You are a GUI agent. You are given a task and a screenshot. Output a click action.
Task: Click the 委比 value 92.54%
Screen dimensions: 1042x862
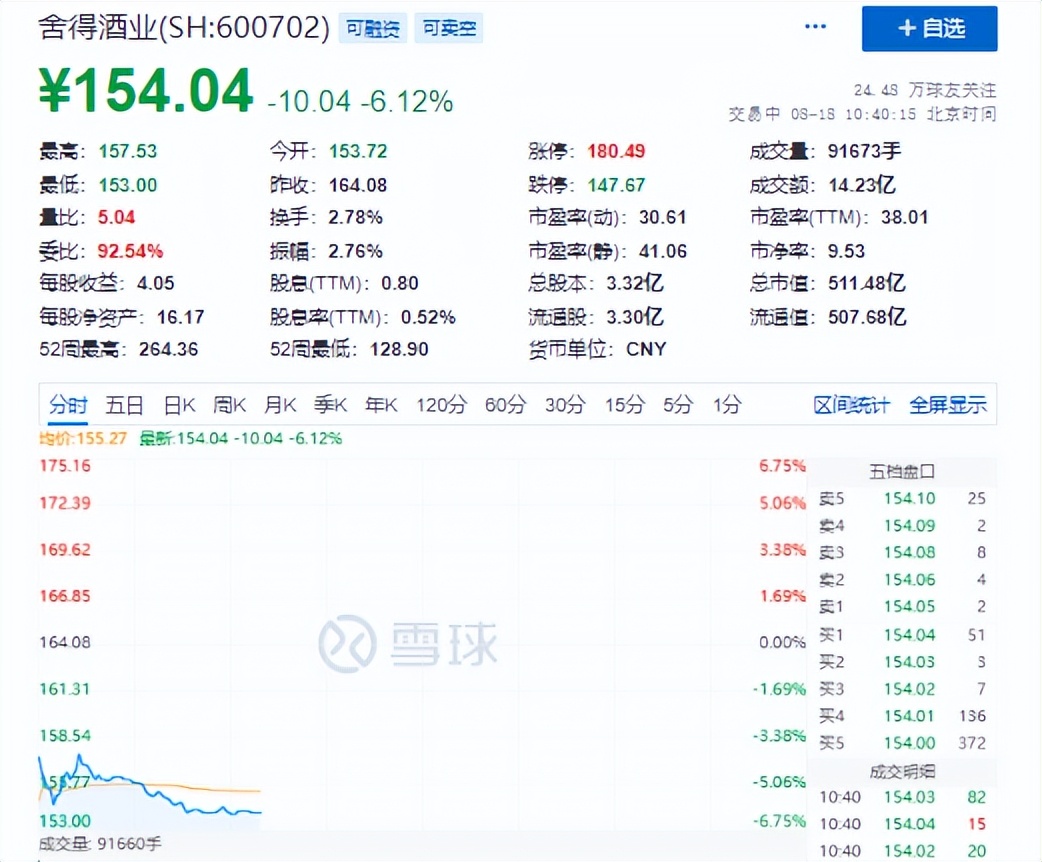click(130, 251)
